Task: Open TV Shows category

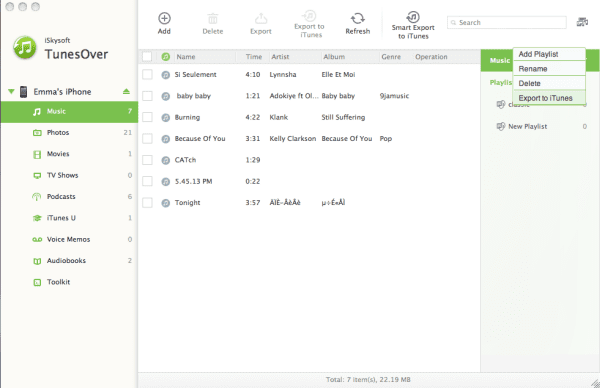Action: (69, 176)
